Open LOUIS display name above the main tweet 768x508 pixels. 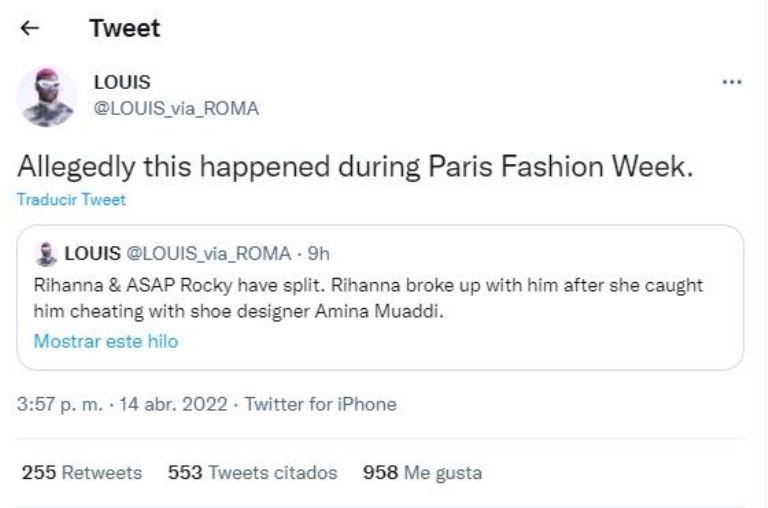tap(121, 82)
